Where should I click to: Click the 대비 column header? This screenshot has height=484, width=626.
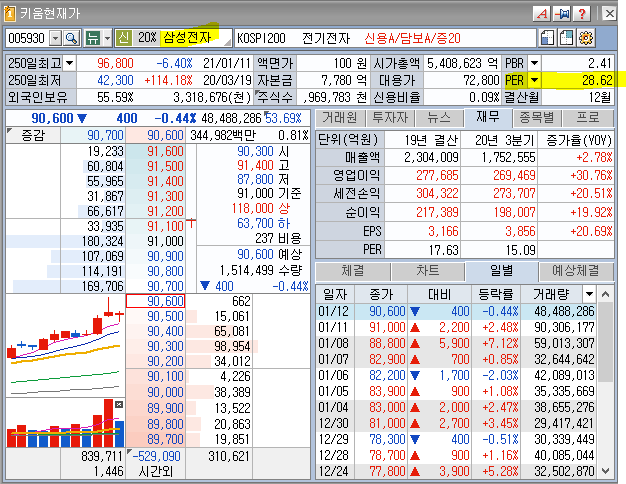coord(439,295)
